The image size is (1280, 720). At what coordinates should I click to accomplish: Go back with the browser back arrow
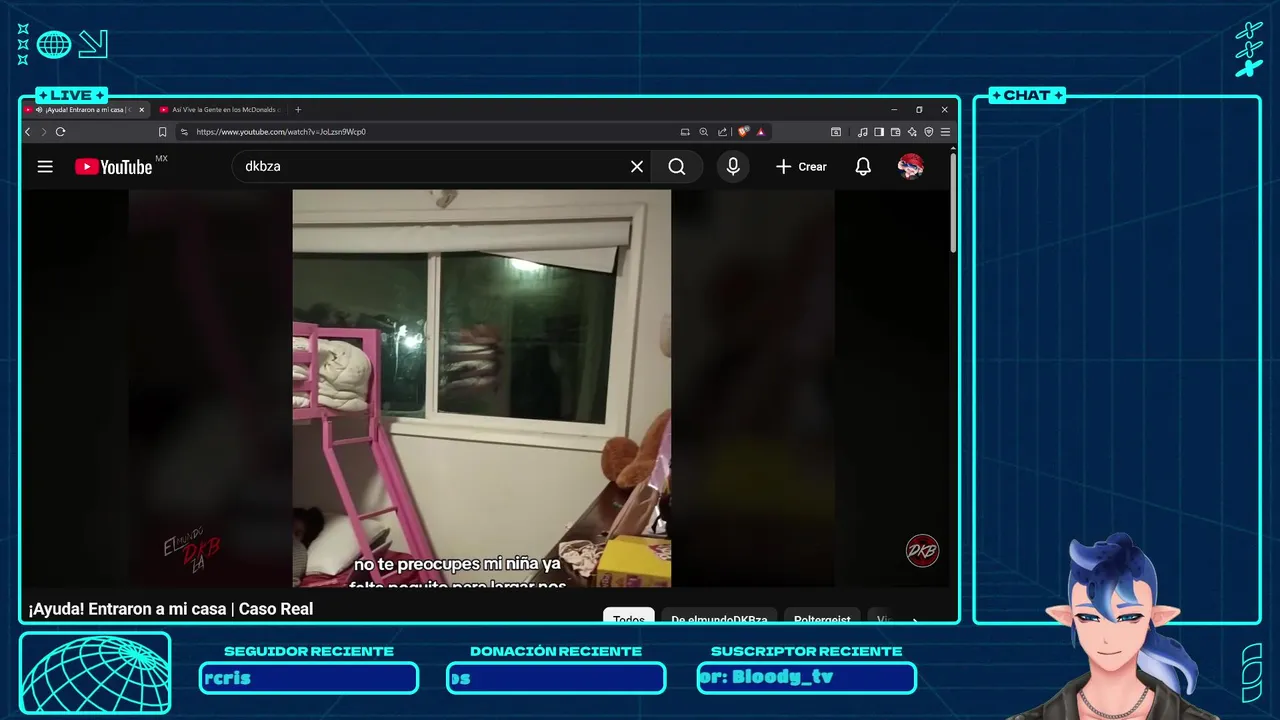[28, 132]
